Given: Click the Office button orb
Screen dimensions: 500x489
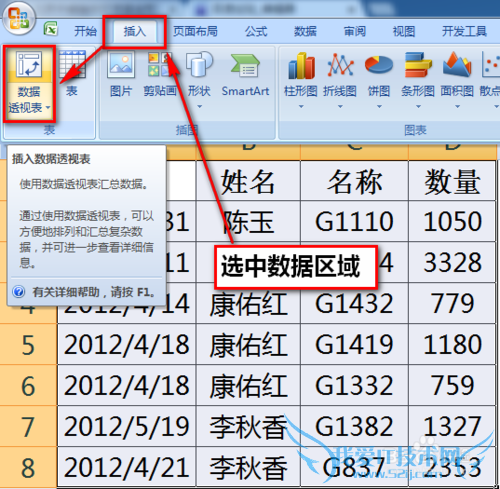Looking at the screenshot, I should pos(19,18).
